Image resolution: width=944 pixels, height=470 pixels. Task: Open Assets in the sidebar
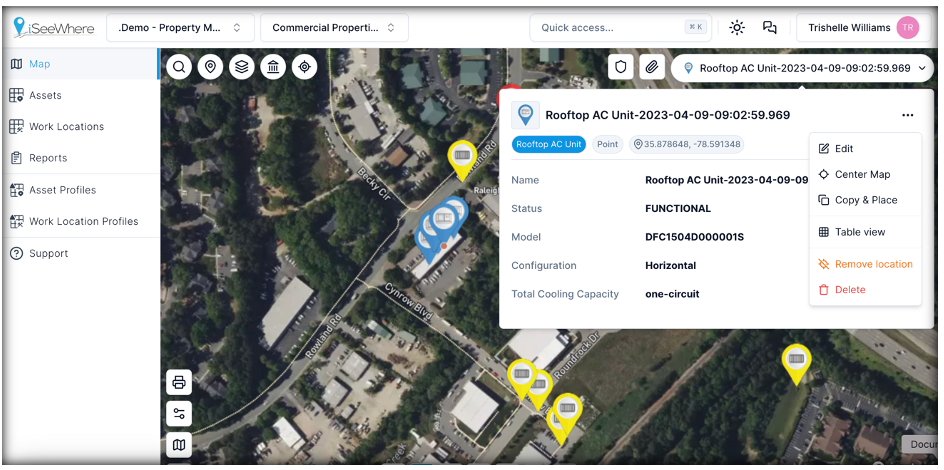(x=79, y=95)
